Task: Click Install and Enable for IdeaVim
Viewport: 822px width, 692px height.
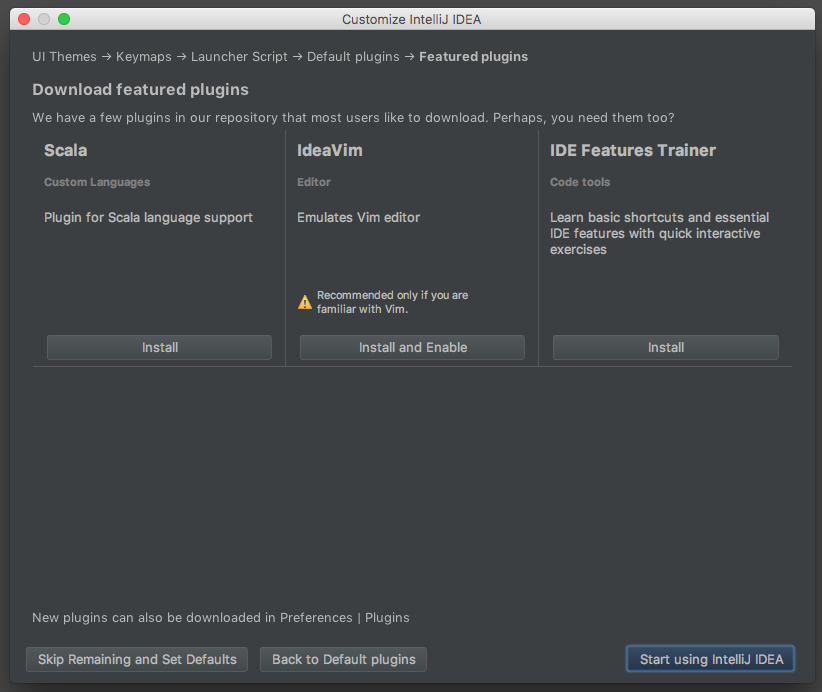Action: pyautogui.click(x=412, y=348)
